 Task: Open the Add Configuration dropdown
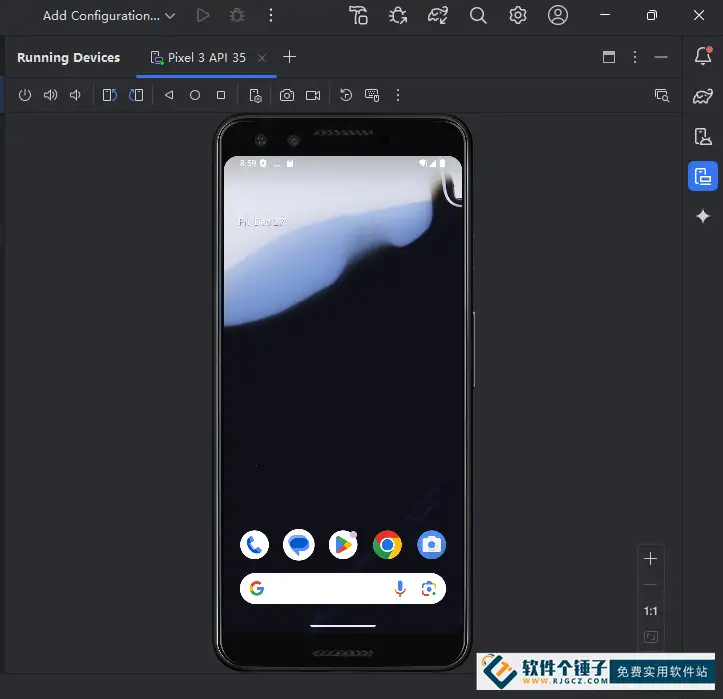109,16
